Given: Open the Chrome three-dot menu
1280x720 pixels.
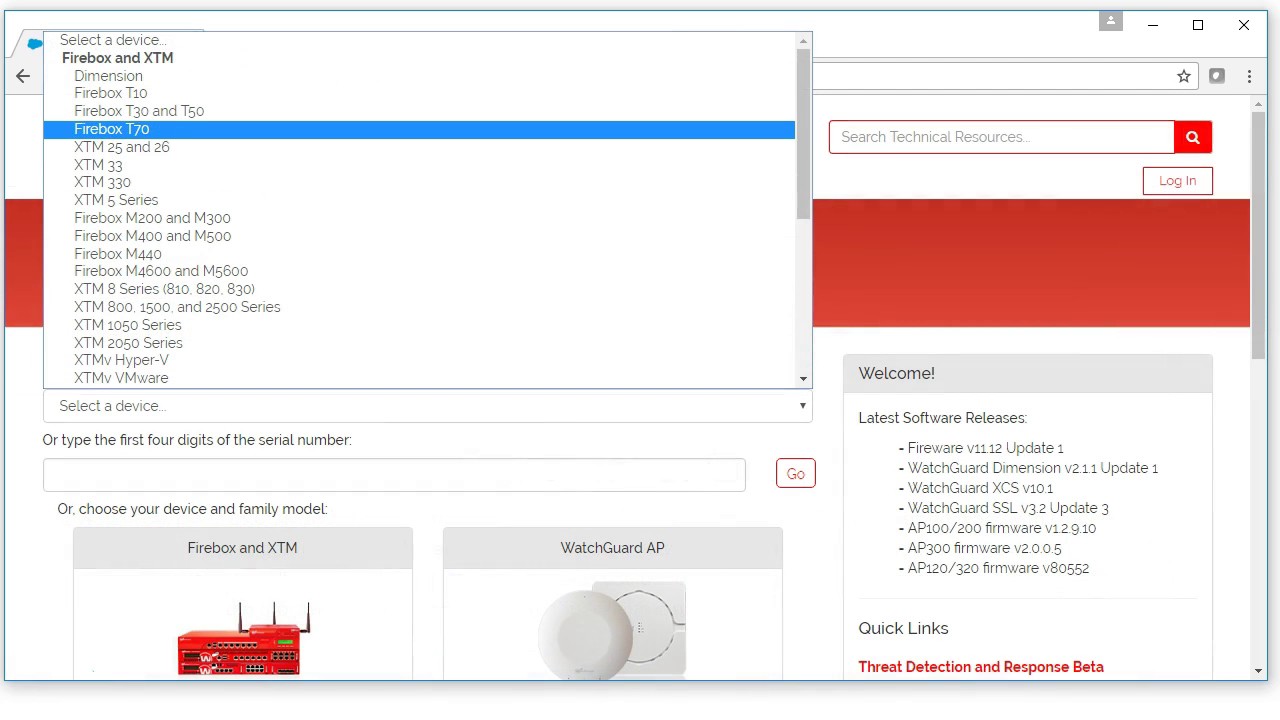Looking at the screenshot, I should click(1249, 76).
